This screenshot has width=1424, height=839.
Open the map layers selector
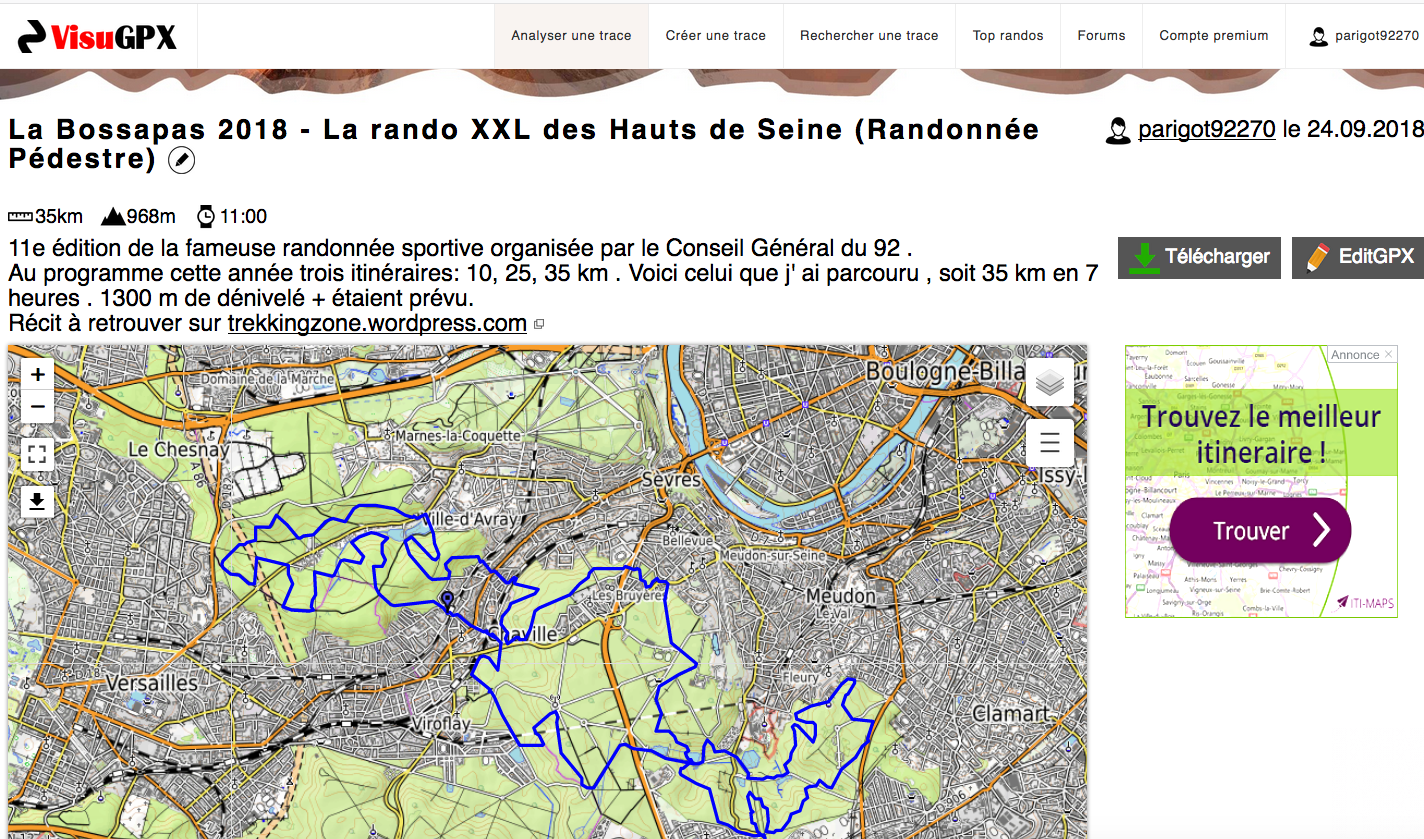tap(1049, 383)
